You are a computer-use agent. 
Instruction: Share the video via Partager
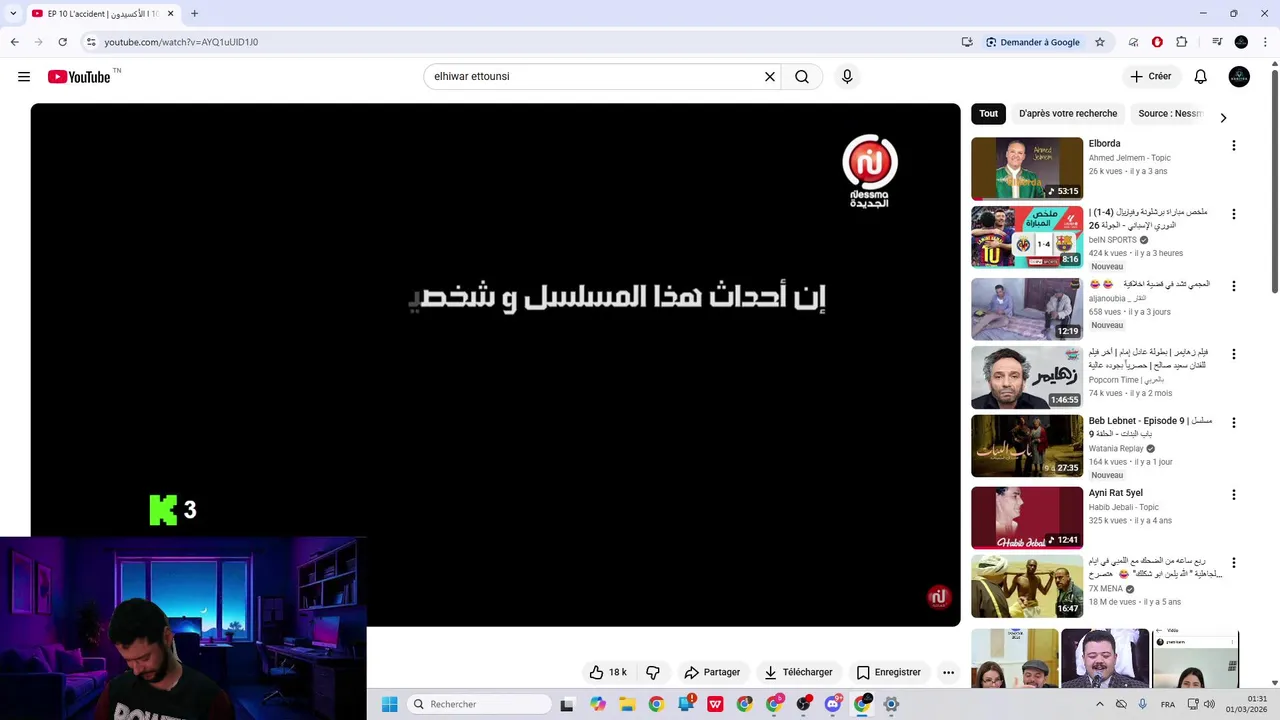click(712, 672)
